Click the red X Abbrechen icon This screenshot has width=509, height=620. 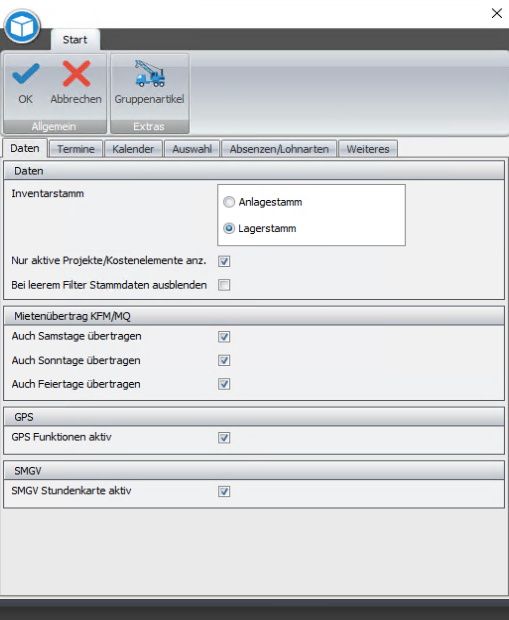tap(76, 74)
